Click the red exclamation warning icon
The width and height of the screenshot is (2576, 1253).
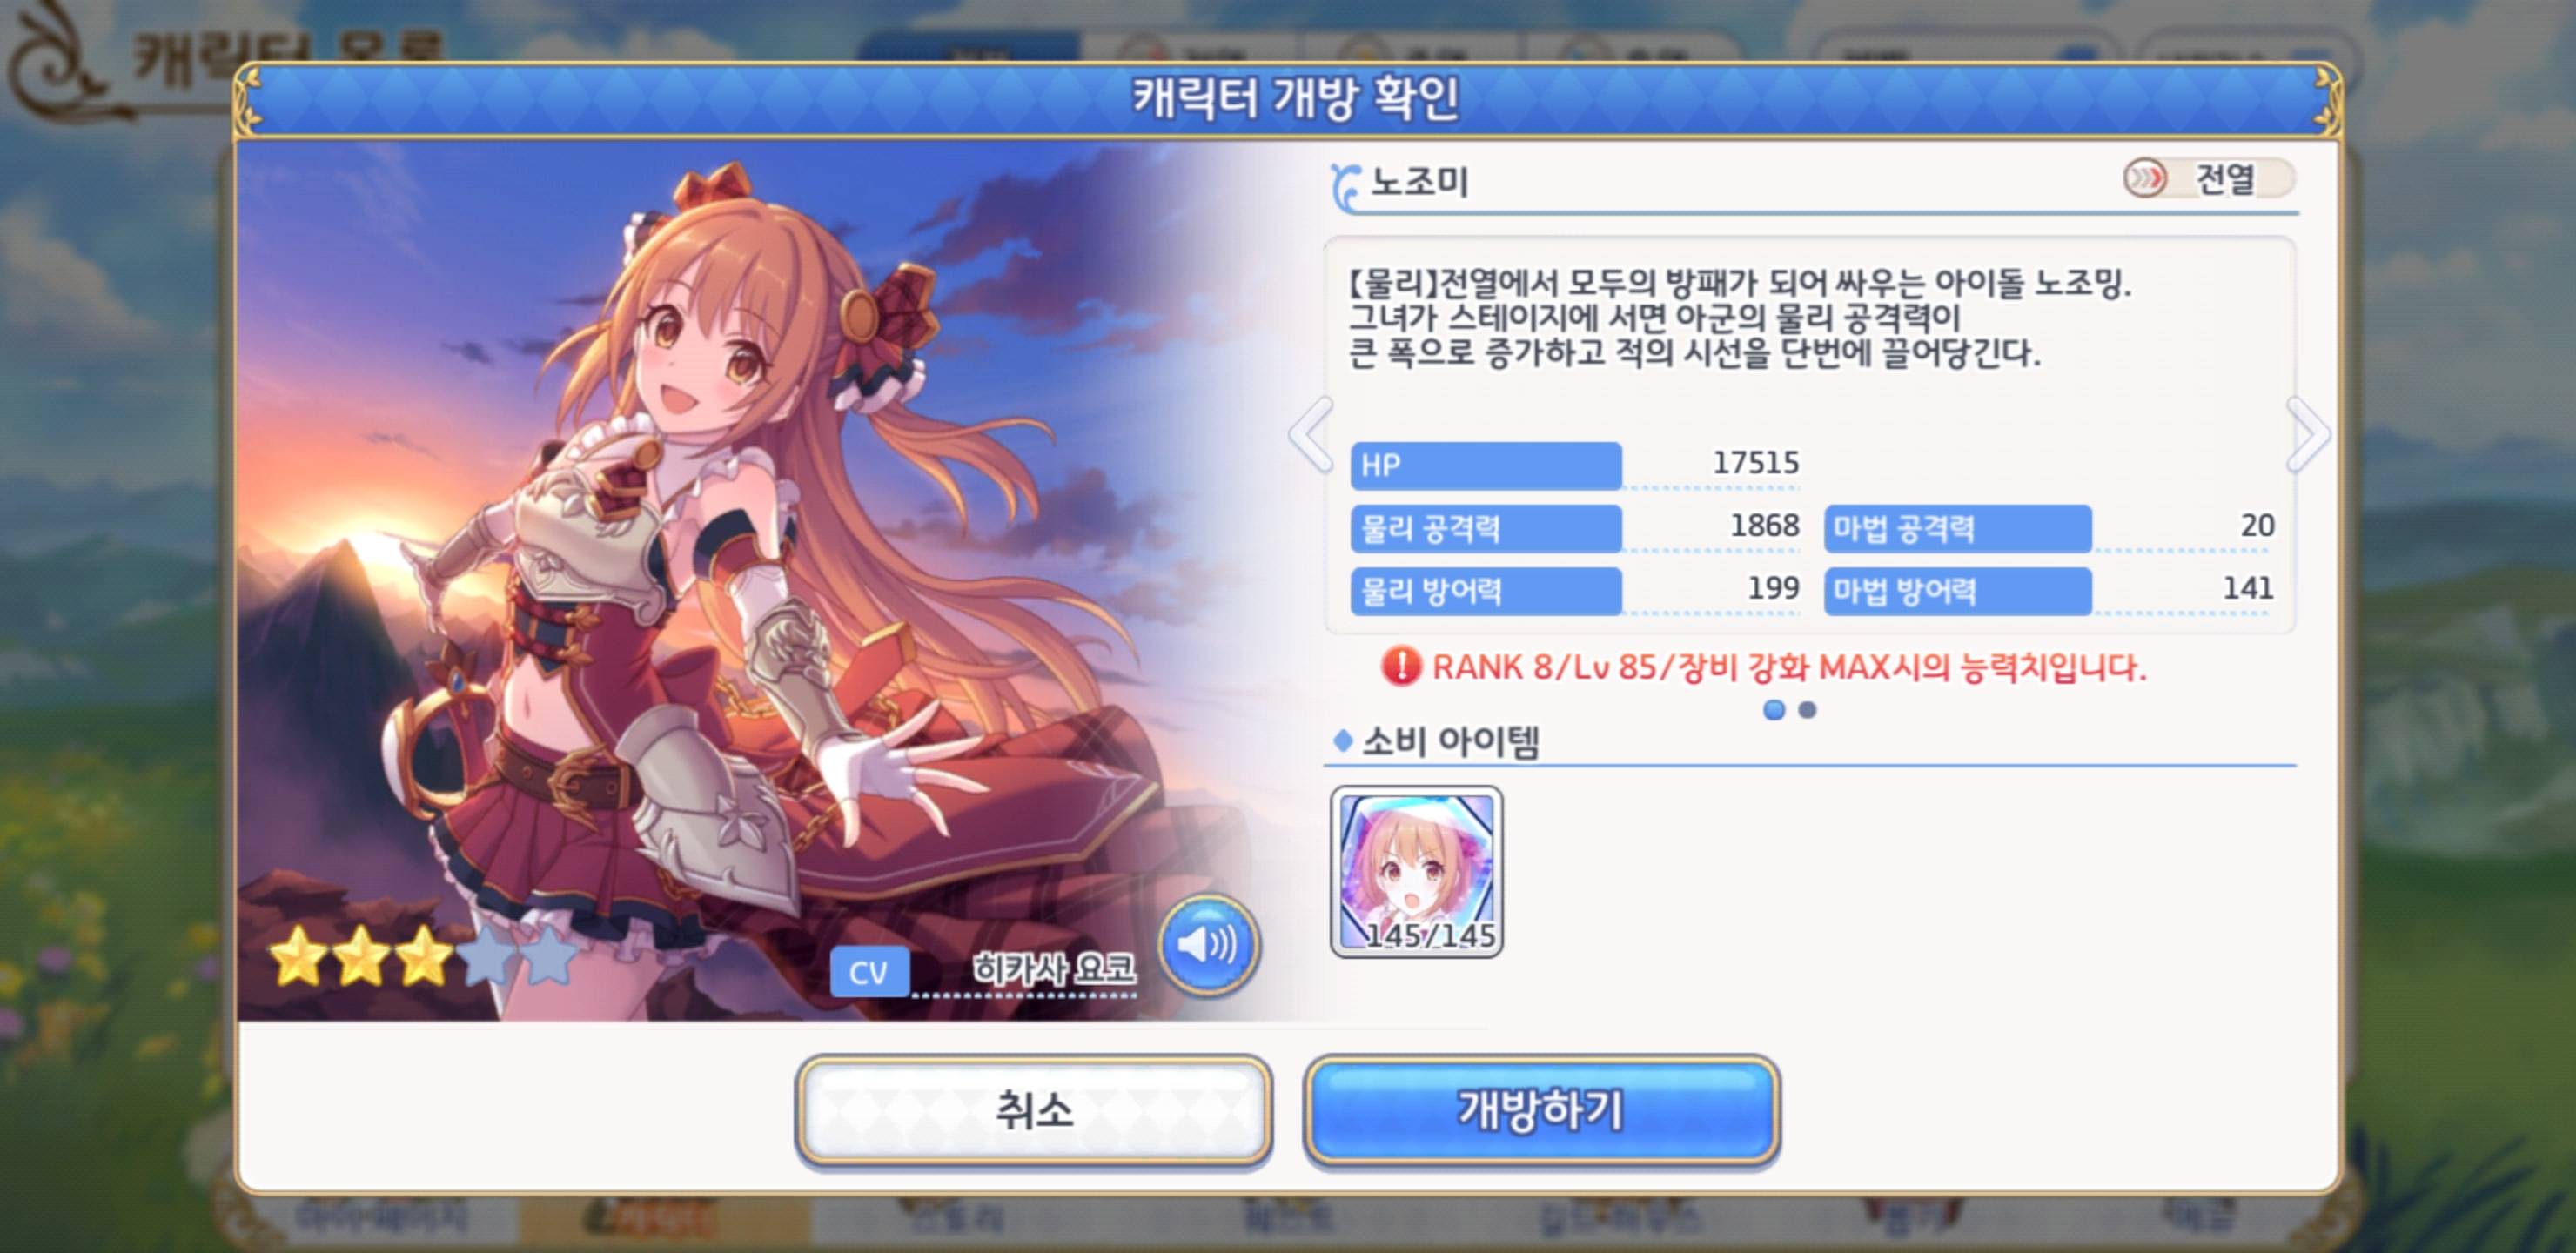click(x=1400, y=666)
